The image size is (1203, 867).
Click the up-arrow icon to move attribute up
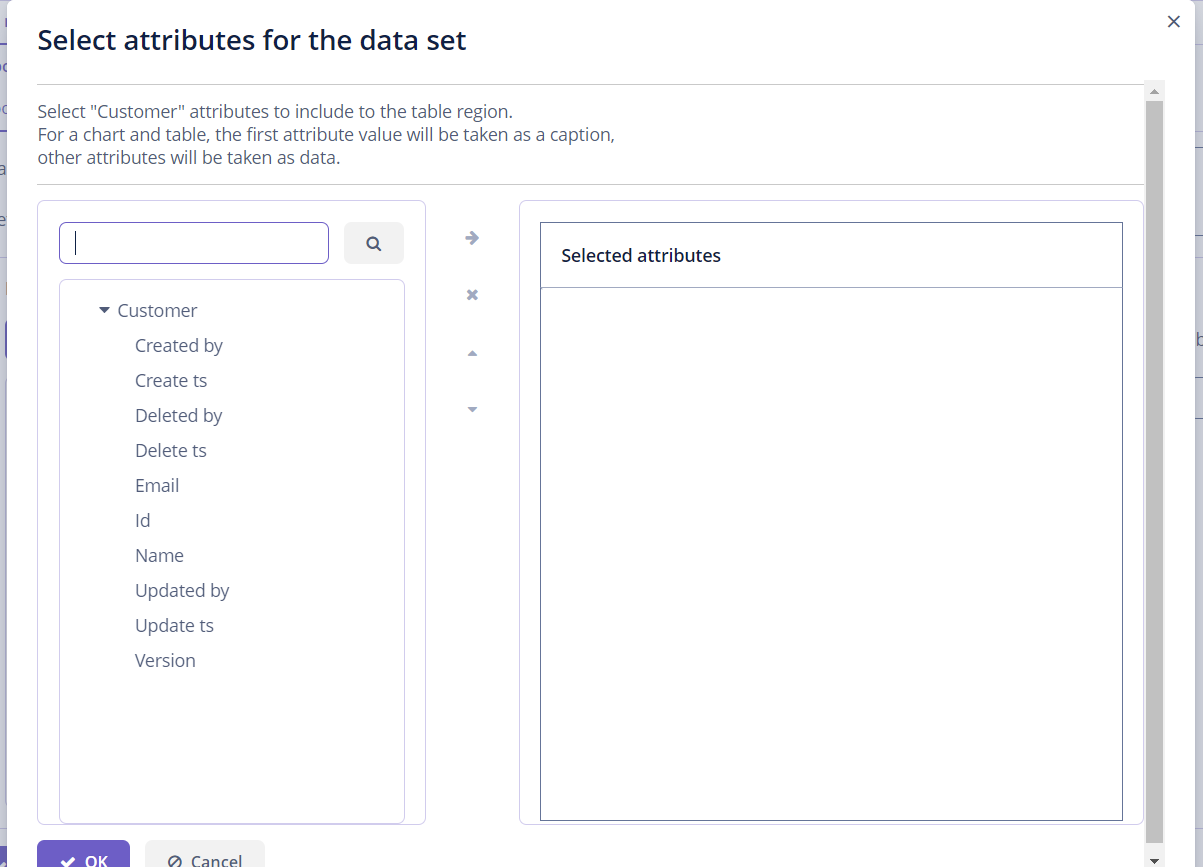click(471, 352)
